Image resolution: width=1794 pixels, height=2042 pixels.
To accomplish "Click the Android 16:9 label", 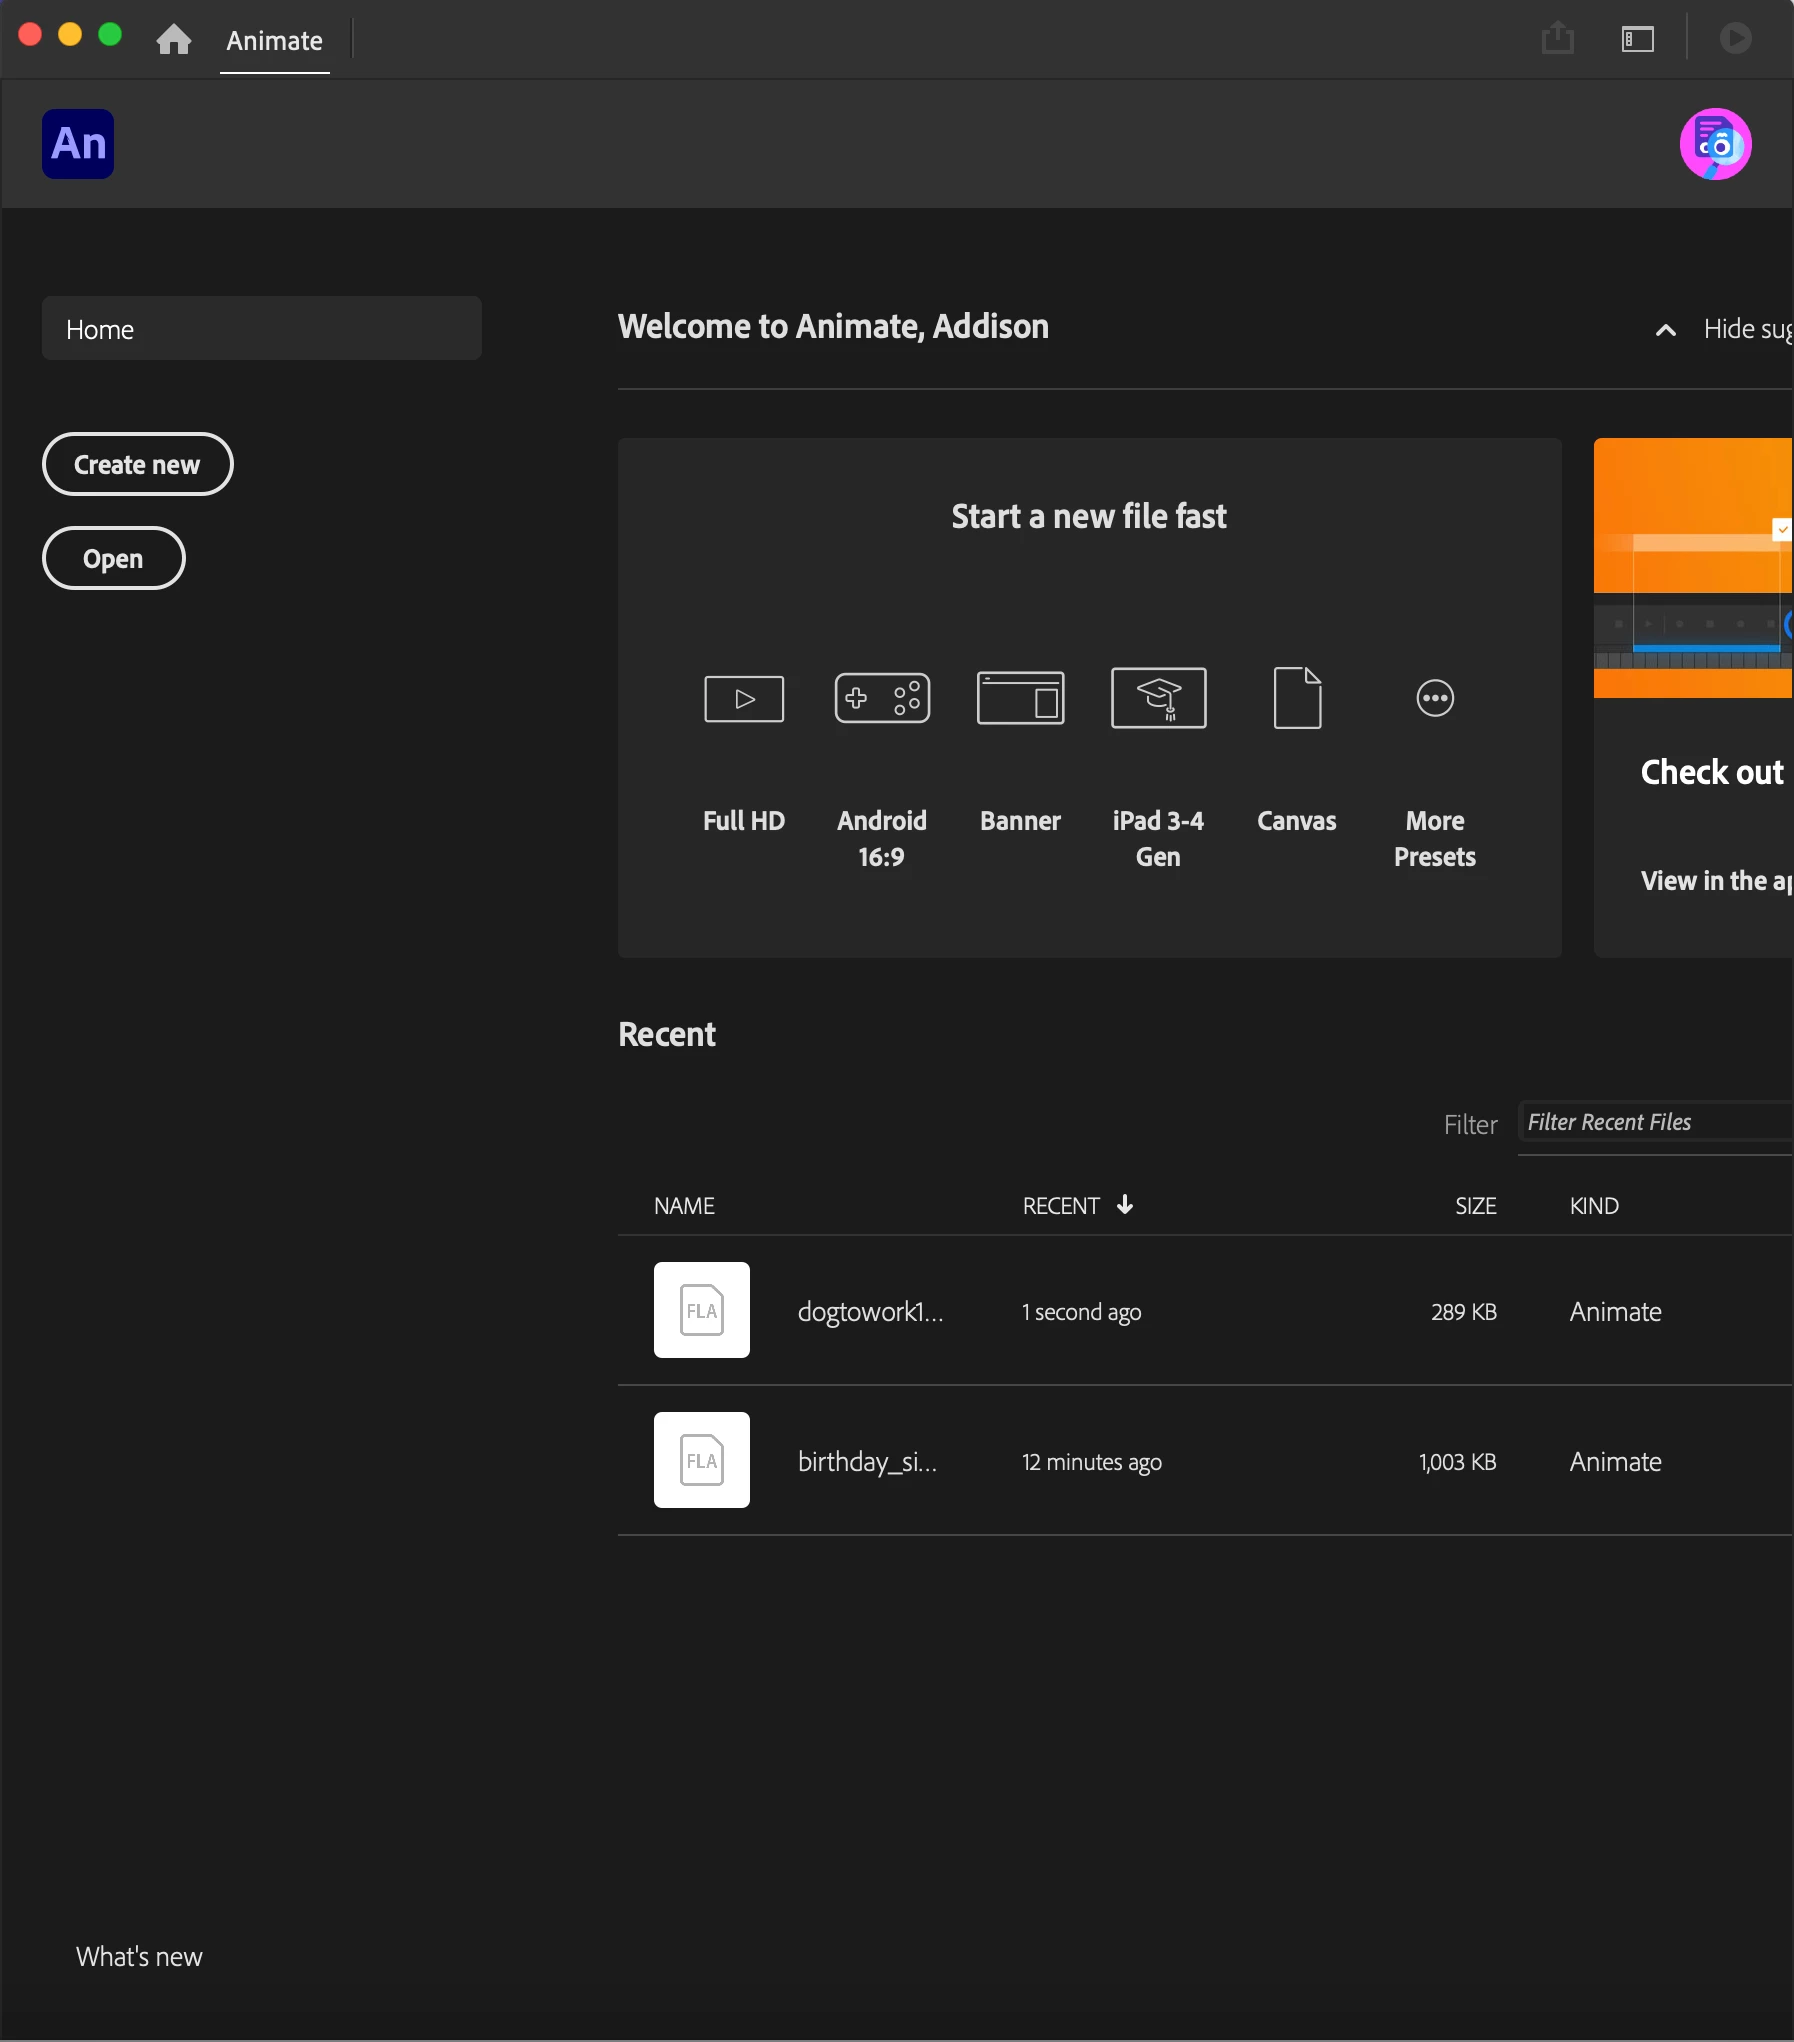I will coord(882,839).
